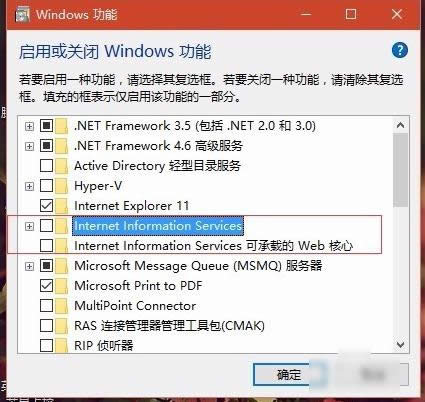Click the folder icon beside Internet Explorer 11
Image resolution: width=425 pixels, height=402 pixels.
[61, 206]
